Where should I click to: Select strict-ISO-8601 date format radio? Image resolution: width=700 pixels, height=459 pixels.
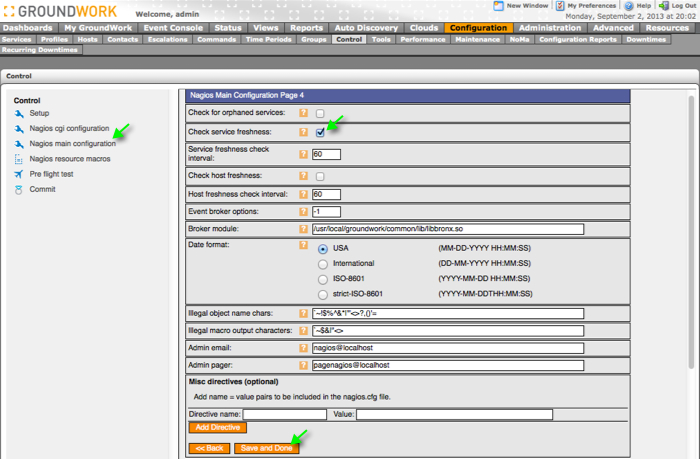coord(323,295)
